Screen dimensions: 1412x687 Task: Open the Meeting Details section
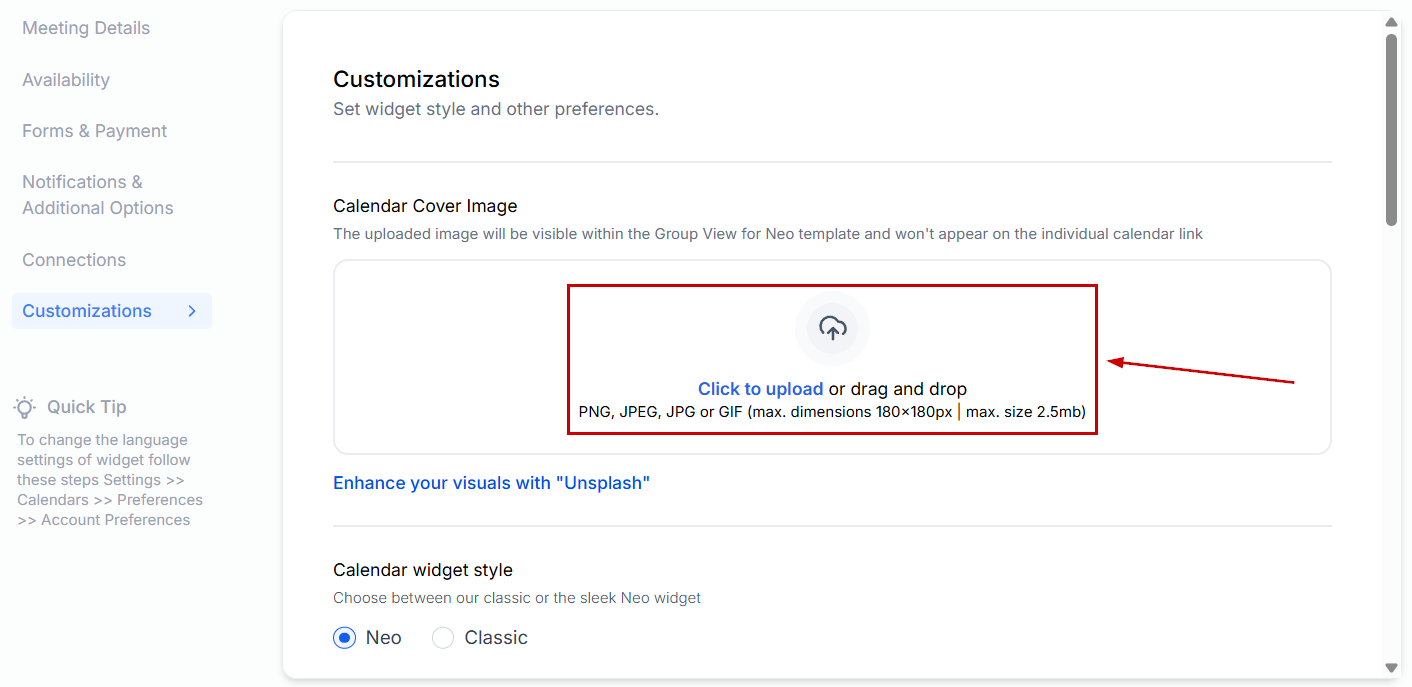[x=86, y=28]
